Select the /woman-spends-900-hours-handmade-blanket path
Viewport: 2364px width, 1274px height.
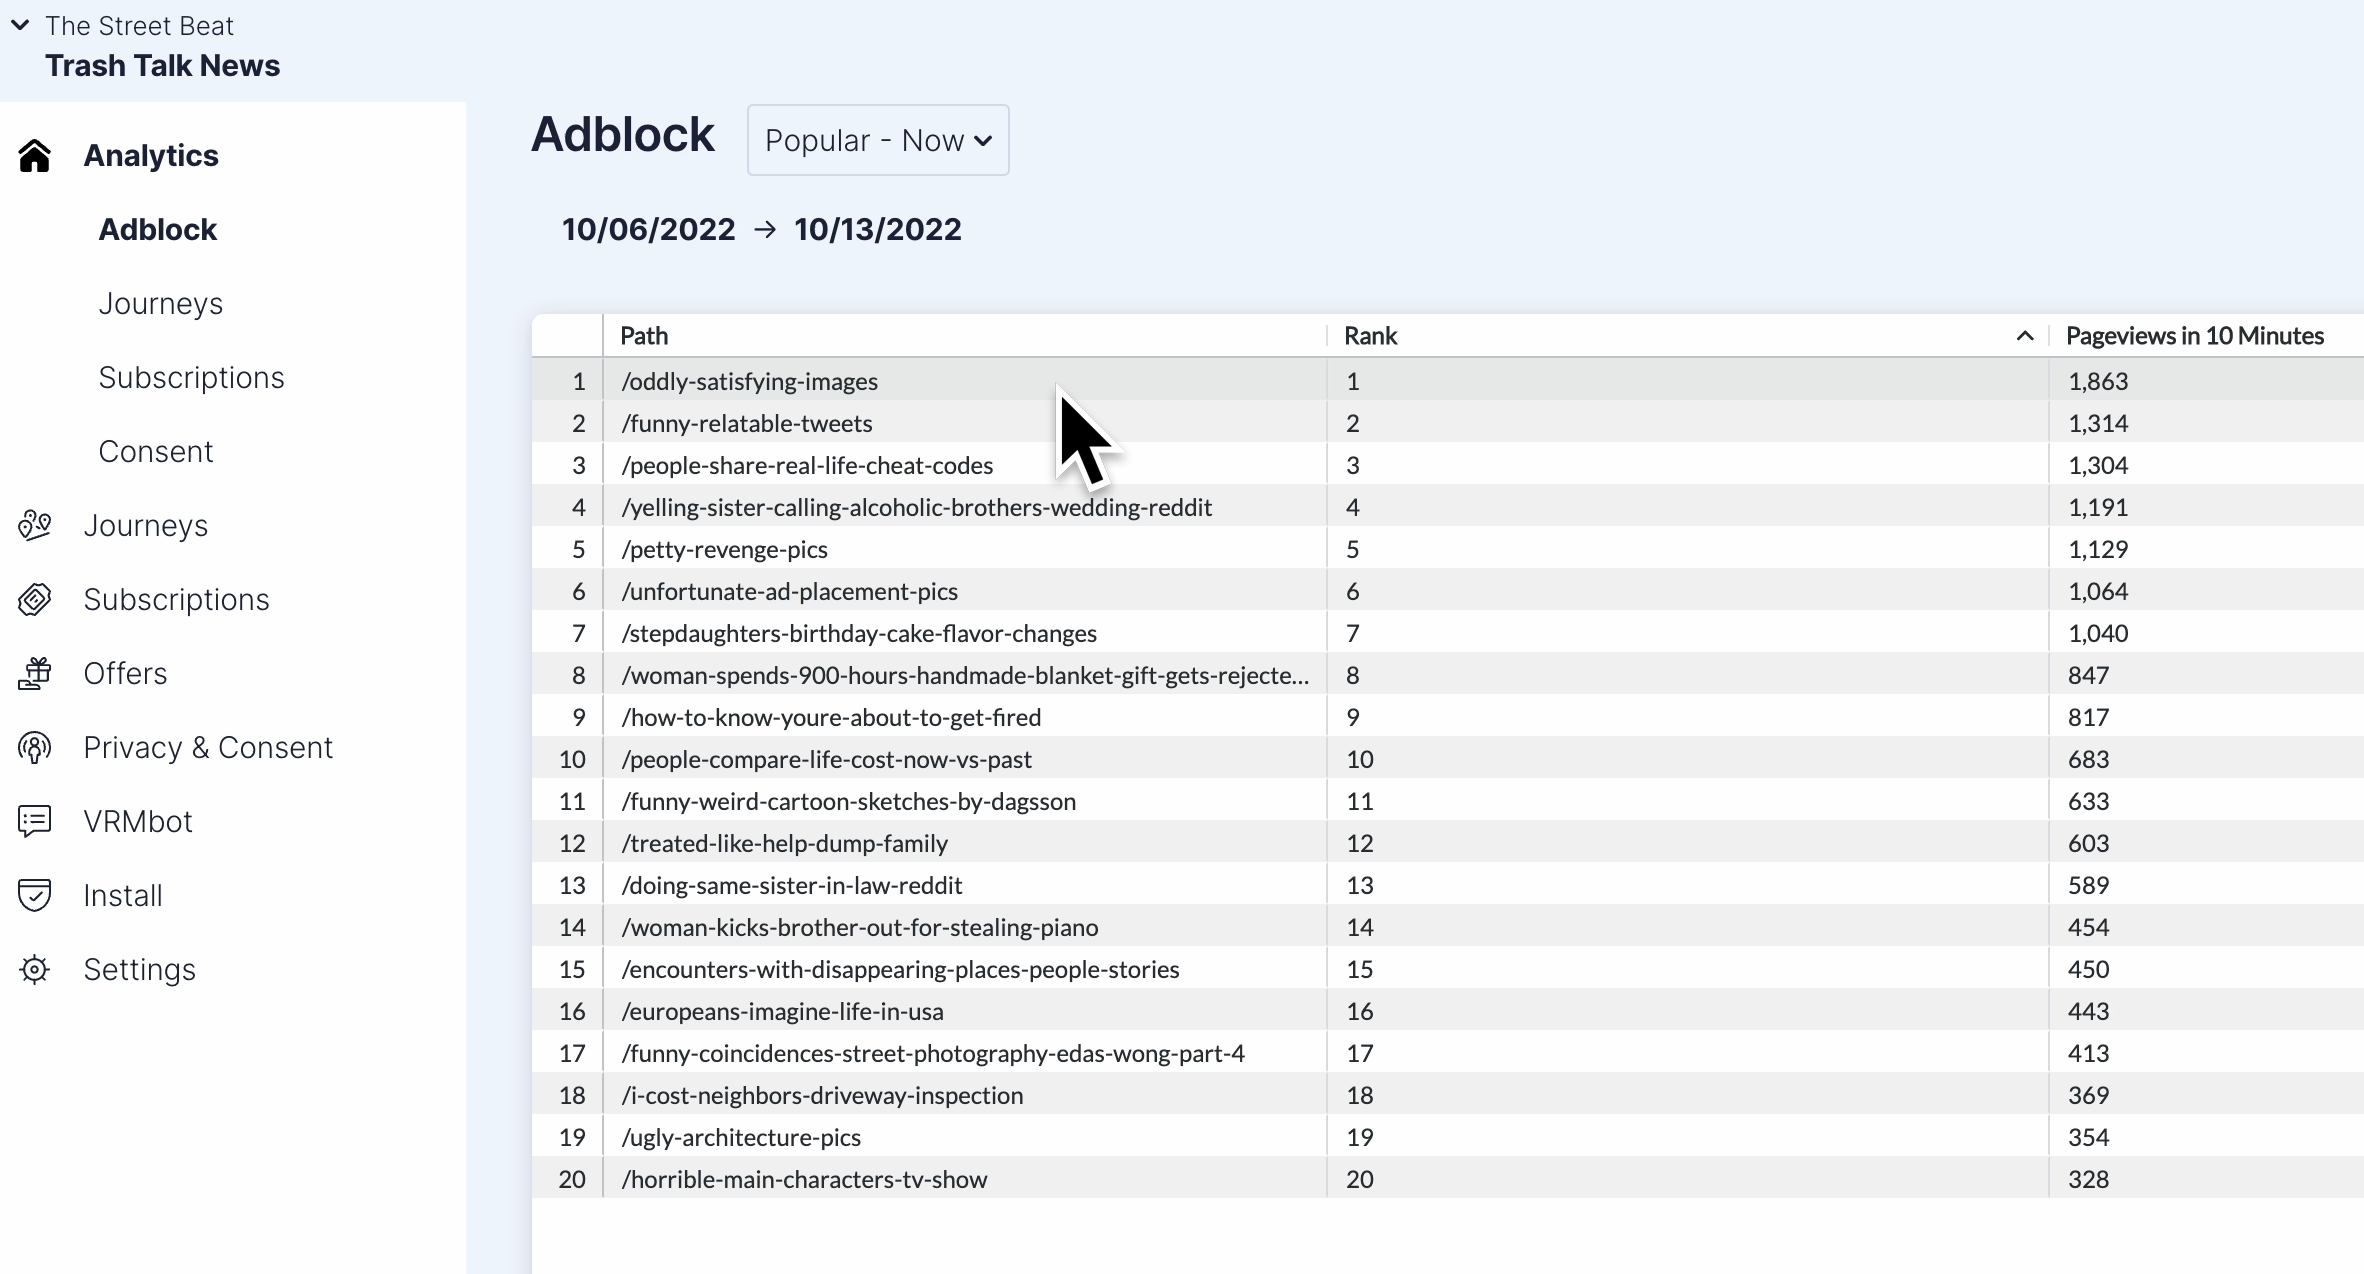tap(965, 676)
